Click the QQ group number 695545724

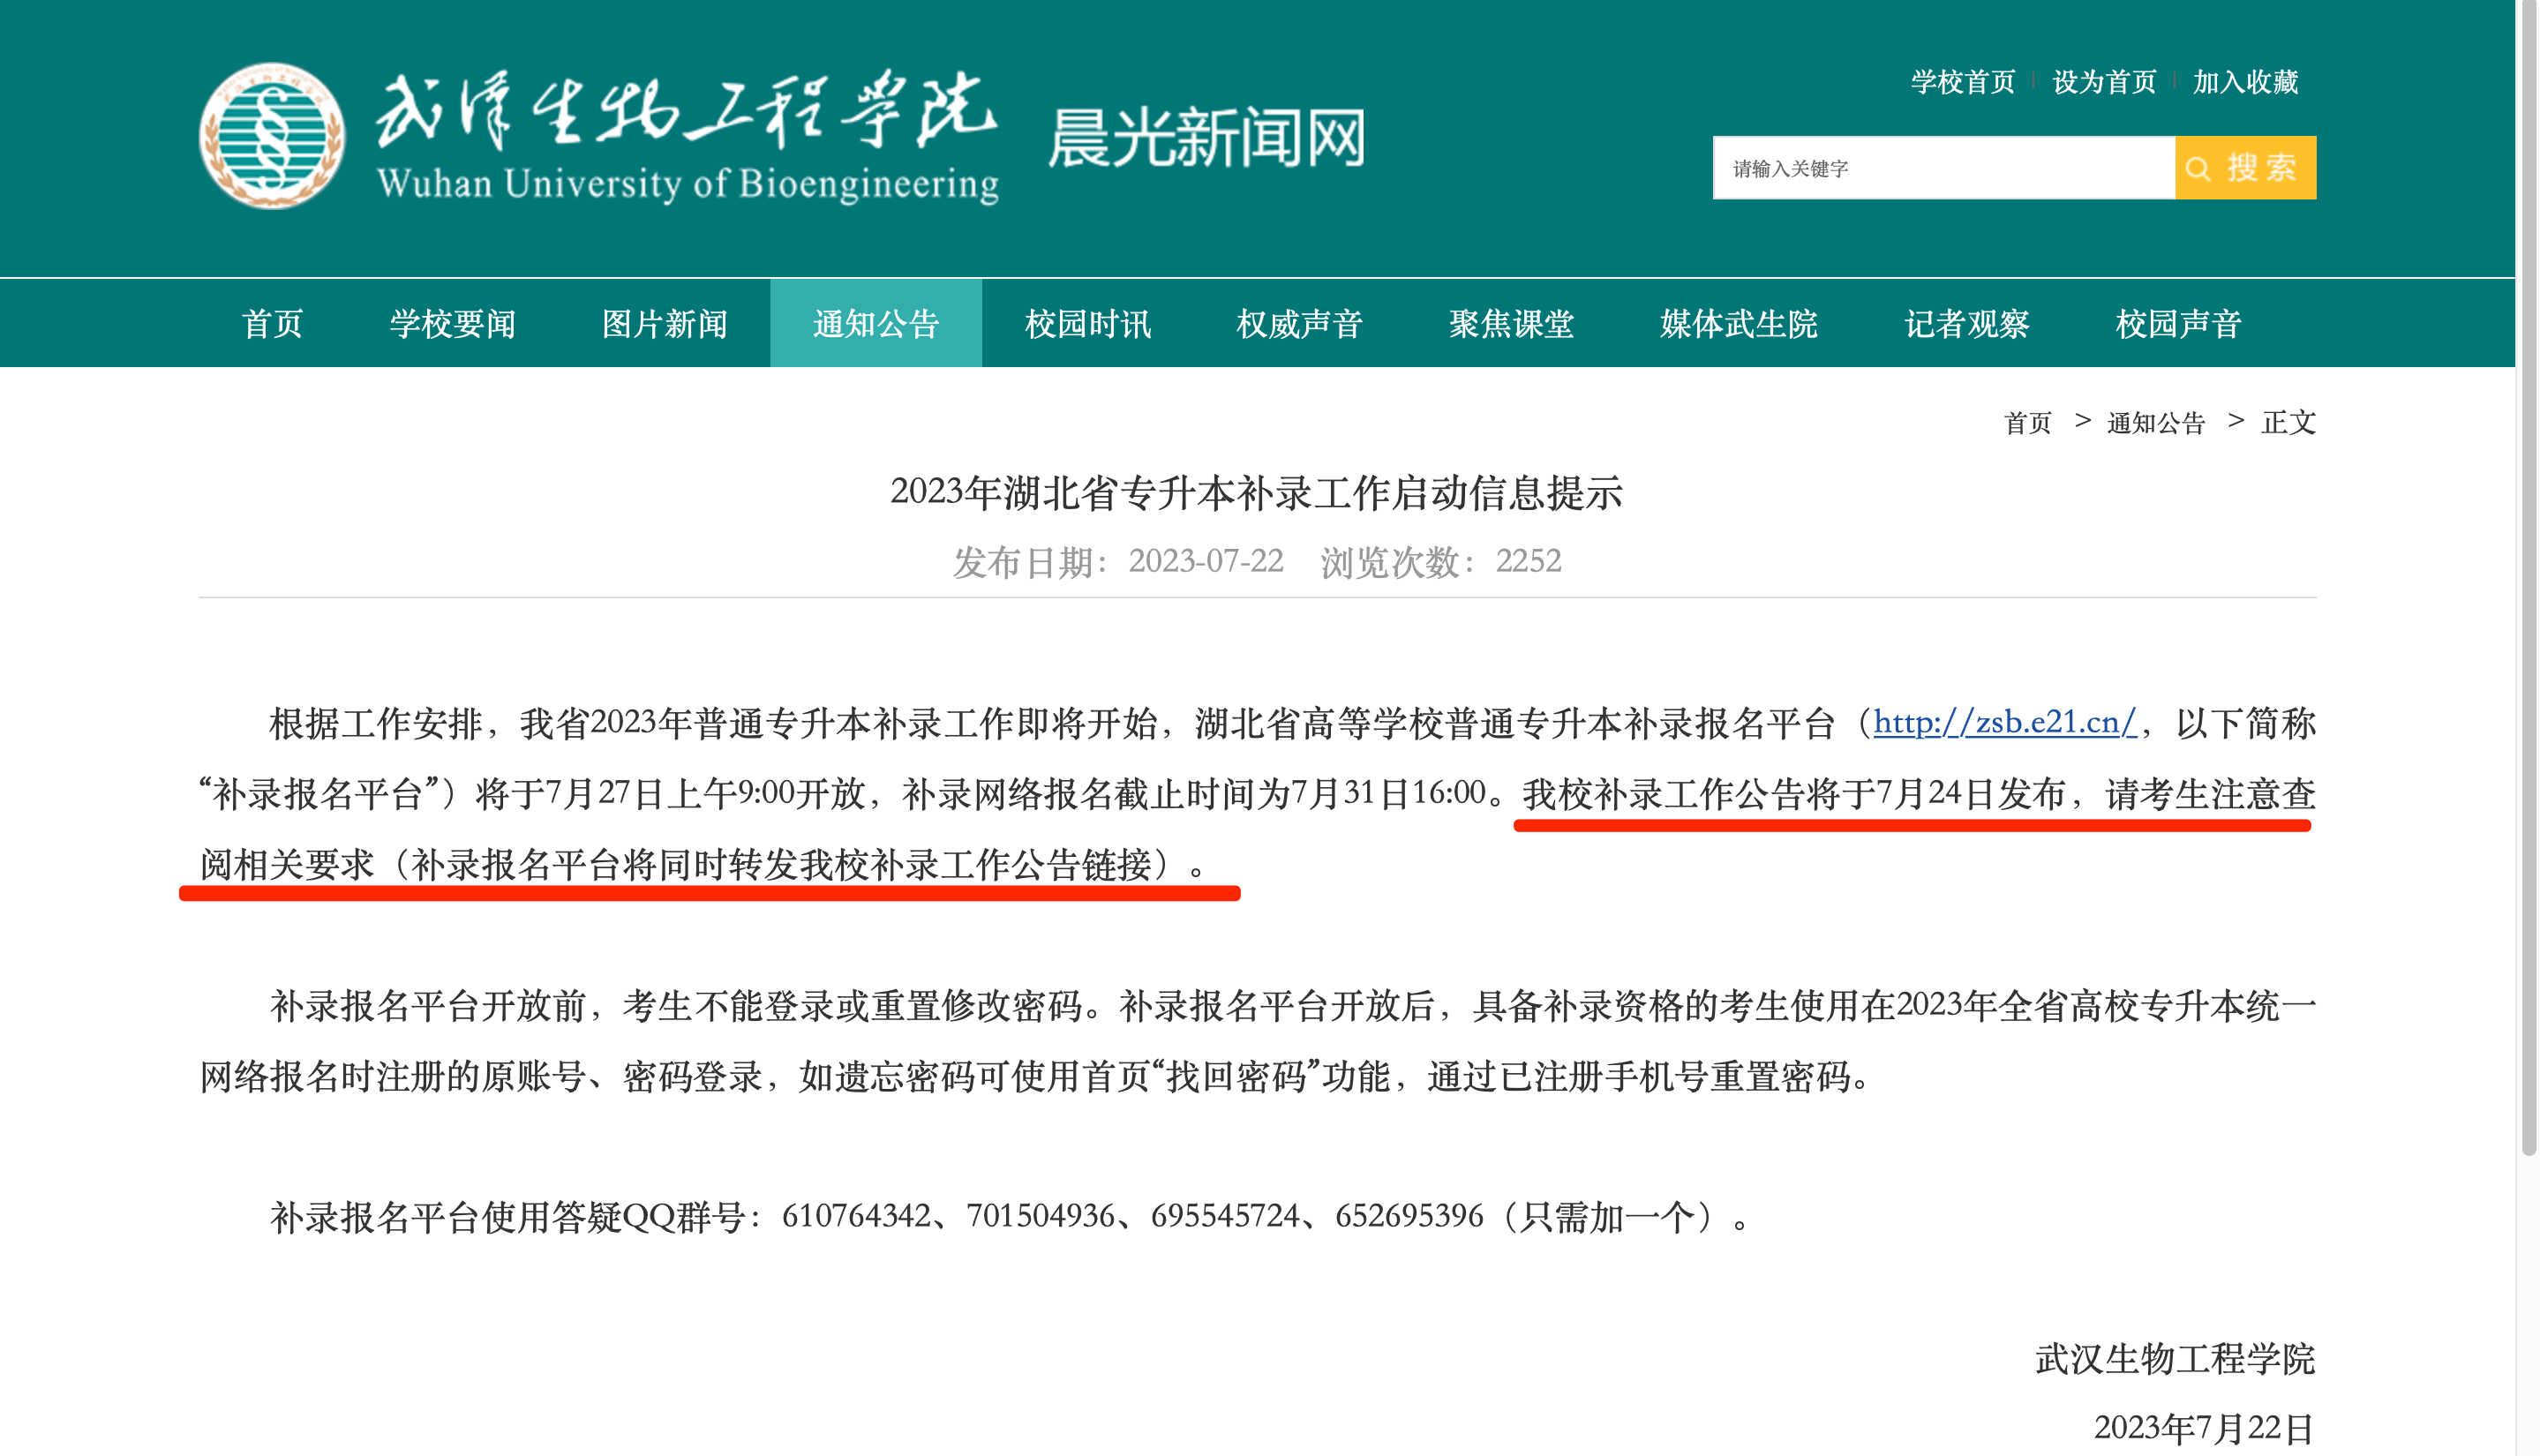click(1225, 1216)
